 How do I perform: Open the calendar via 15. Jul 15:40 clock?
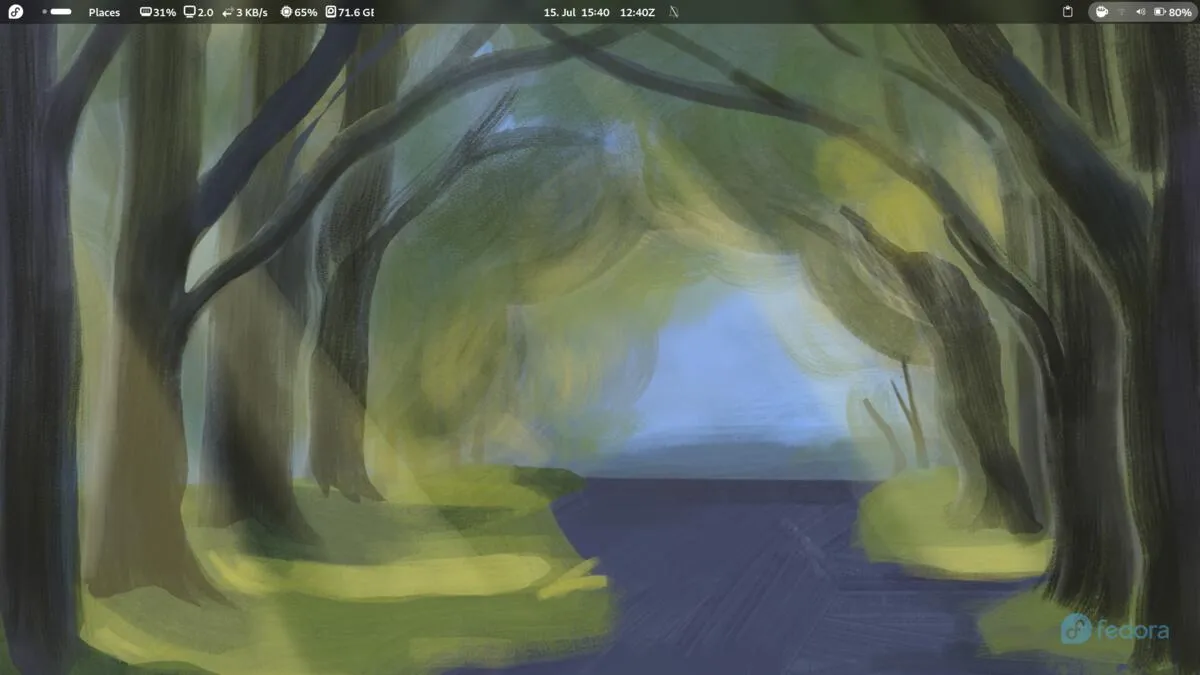576,12
